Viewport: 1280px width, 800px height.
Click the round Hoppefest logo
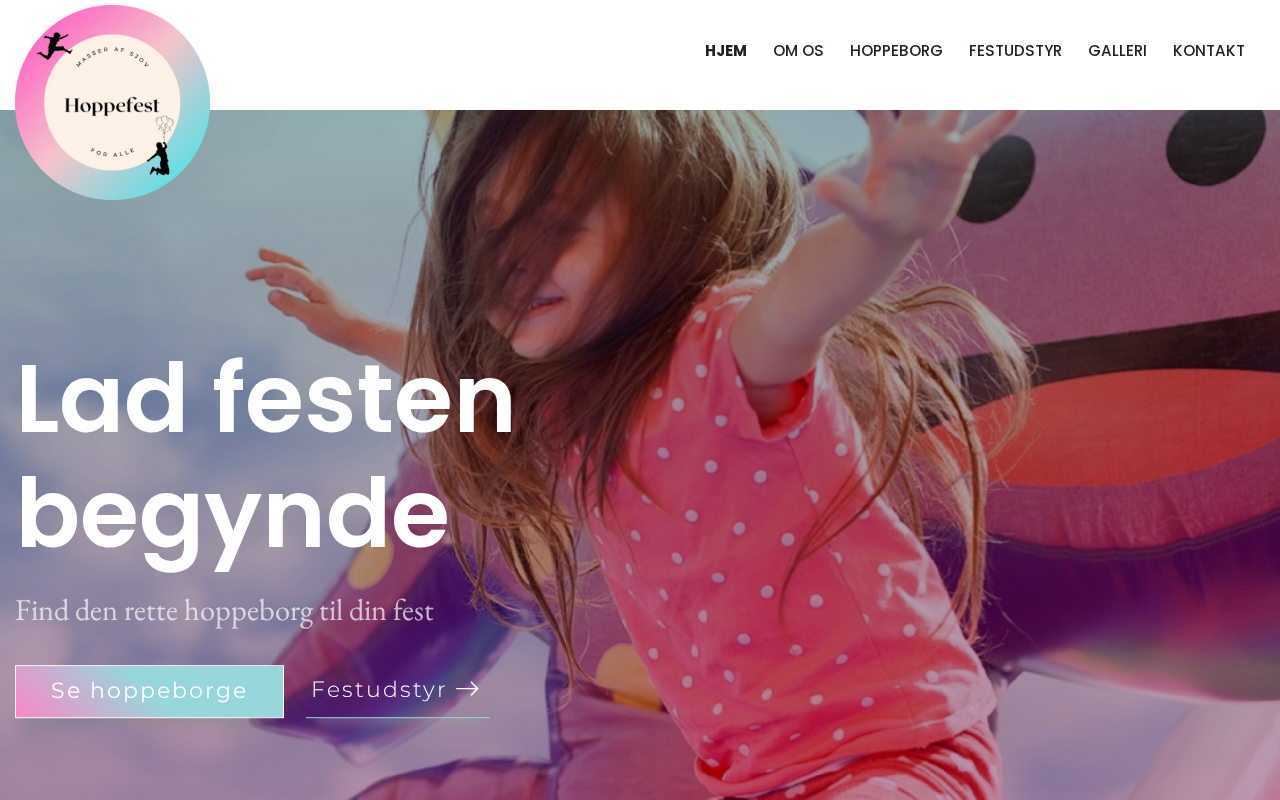(x=112, y=102)
